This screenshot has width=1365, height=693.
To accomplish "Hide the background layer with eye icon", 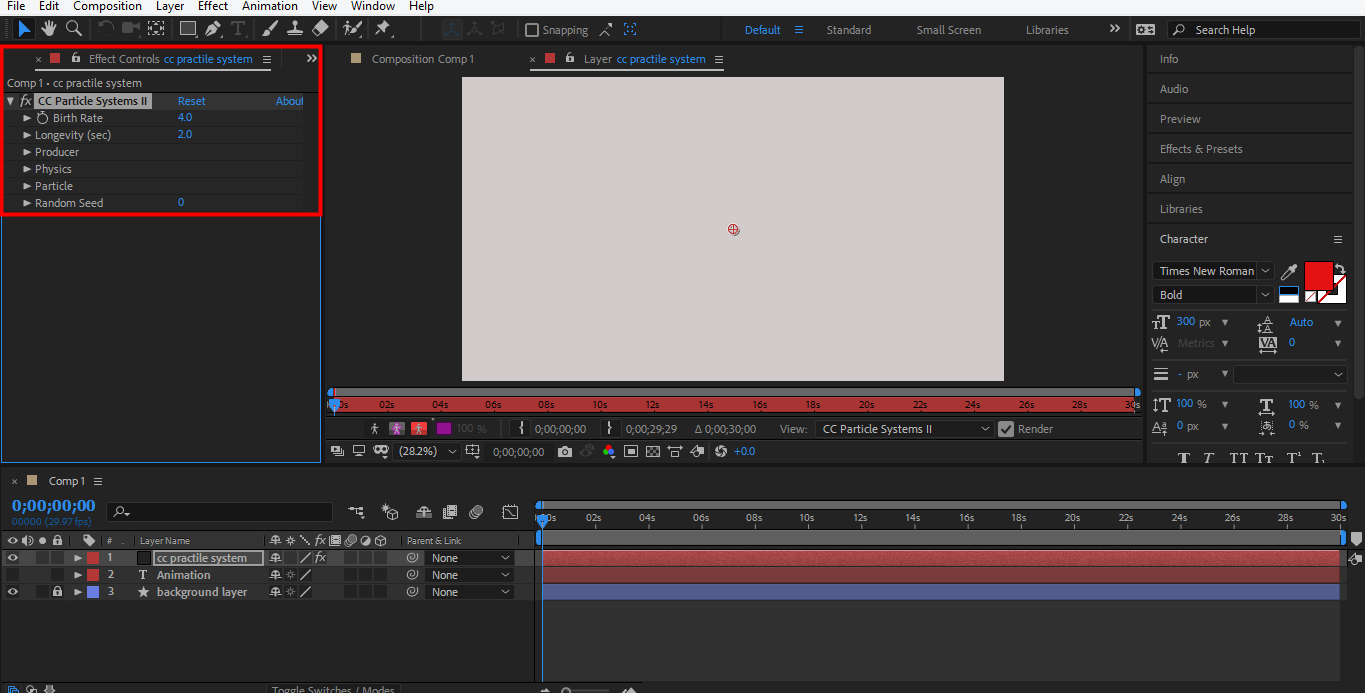I will pyautogui.click(x=13, y=592).
